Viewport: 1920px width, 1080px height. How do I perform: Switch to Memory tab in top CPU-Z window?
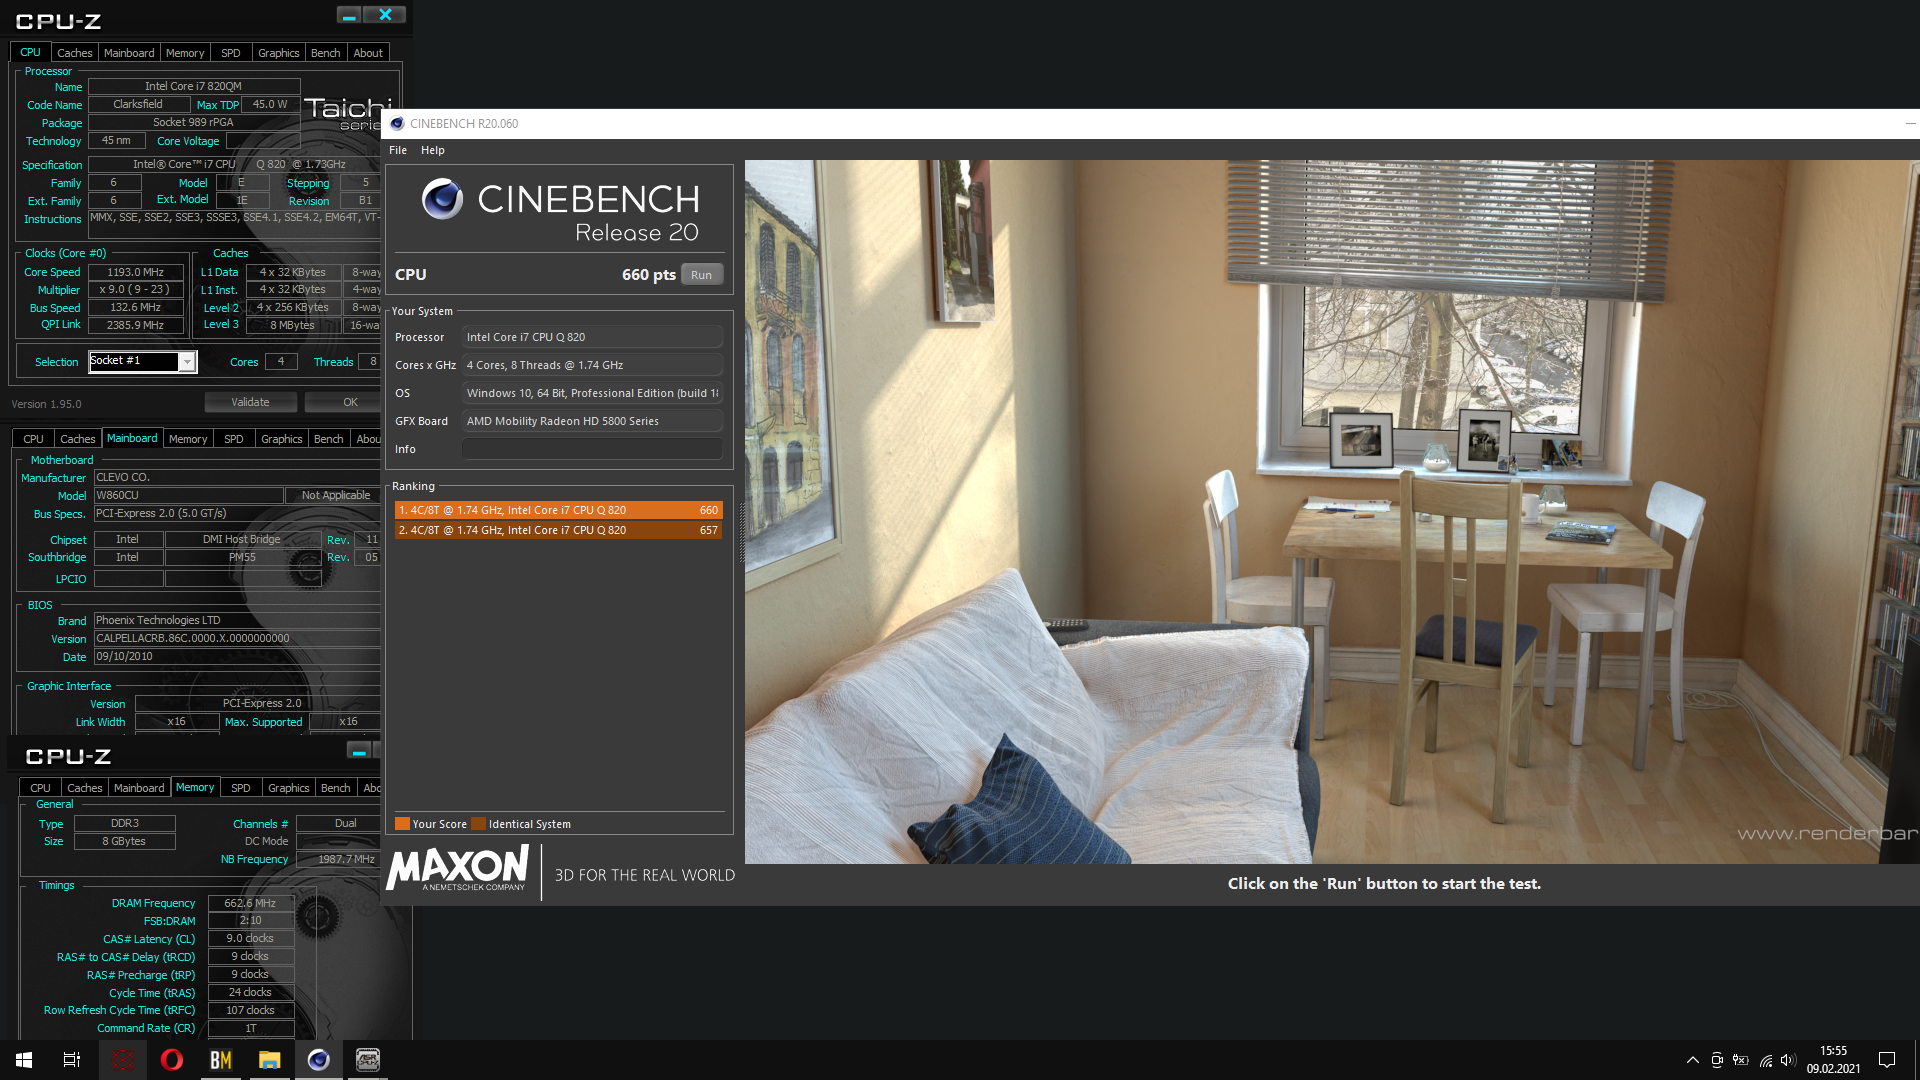[185, 53]
